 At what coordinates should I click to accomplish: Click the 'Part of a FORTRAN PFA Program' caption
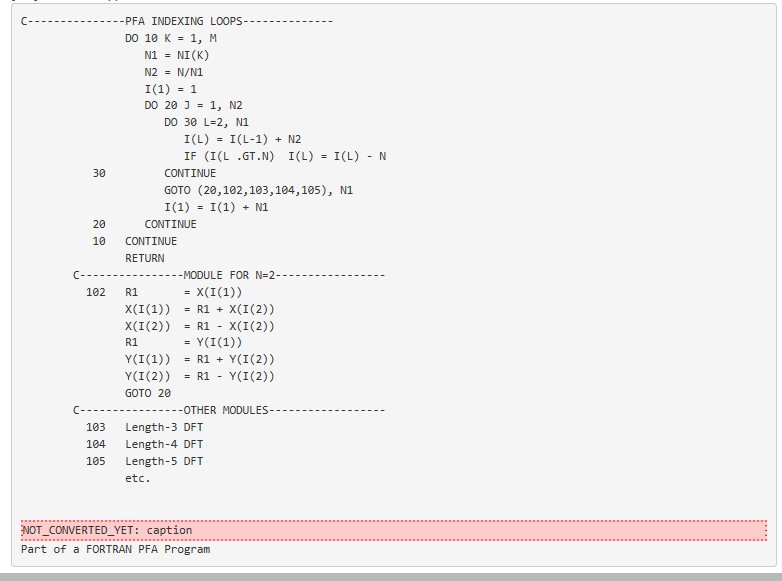(x=115, y=549)
